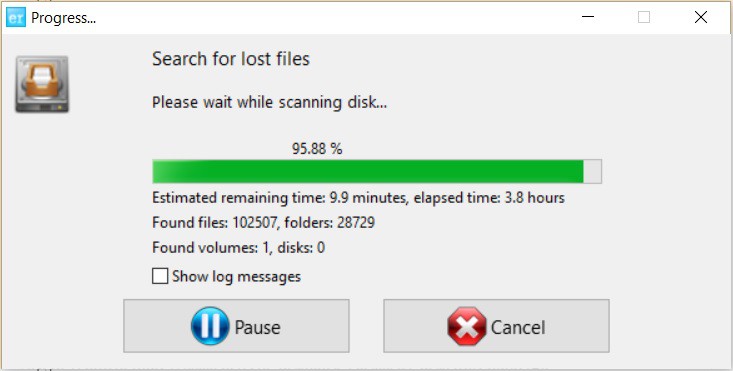
Task: Pause the disk scan
Action: point(236,326)
